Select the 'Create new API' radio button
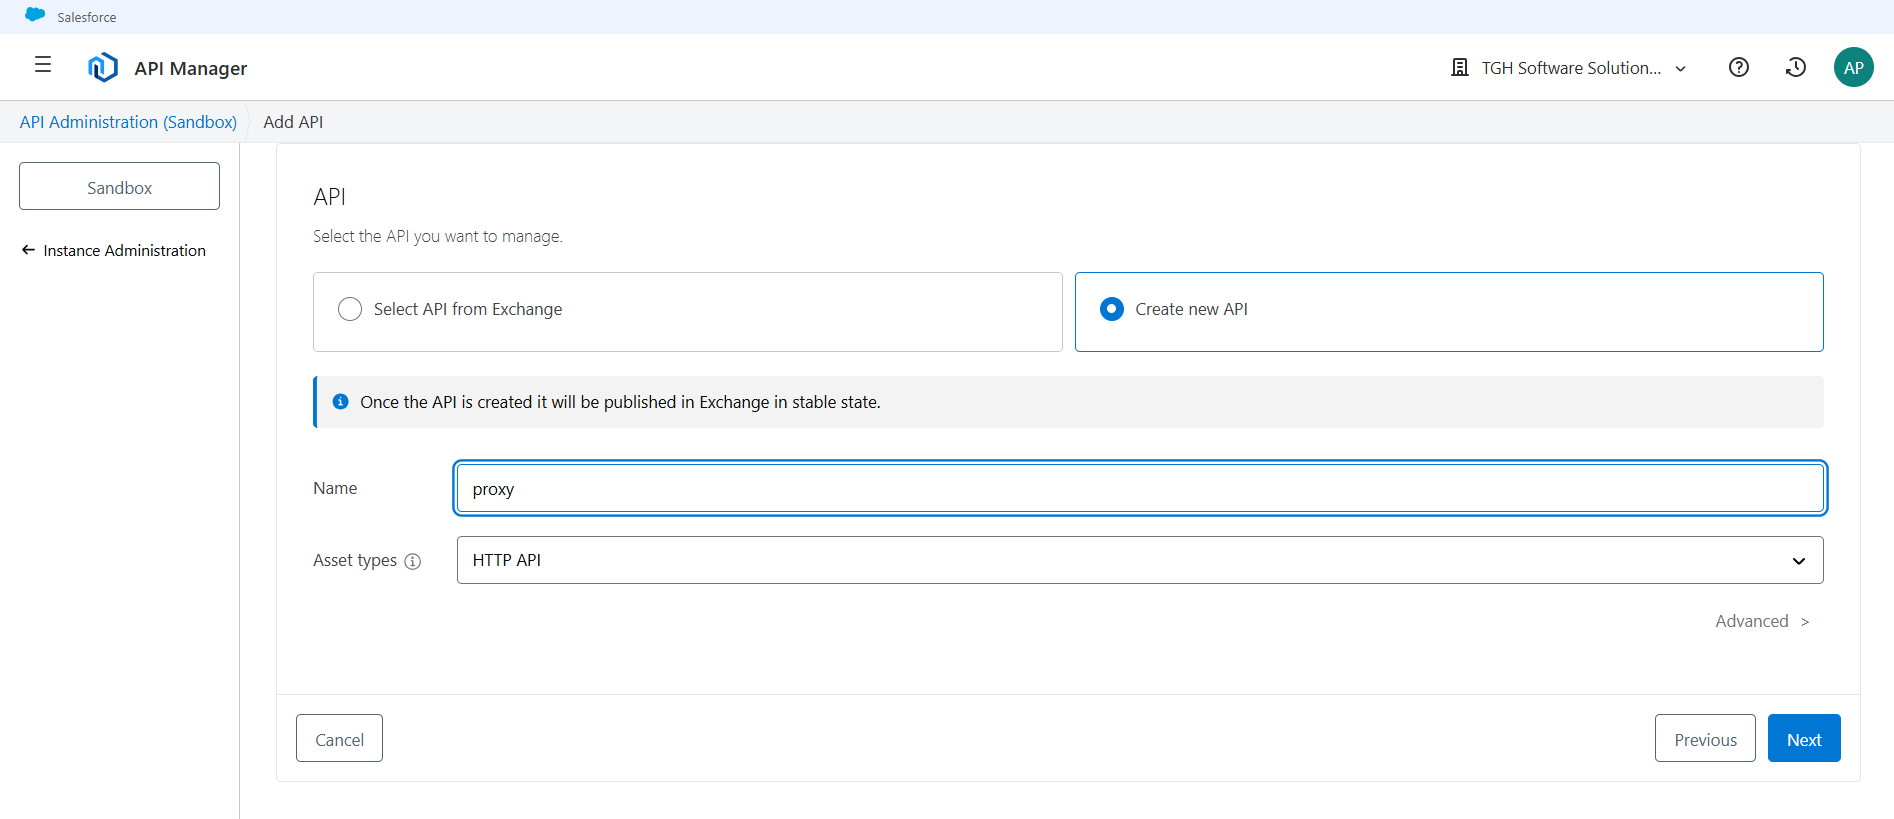1894x819 pixels. point(1111,309)
